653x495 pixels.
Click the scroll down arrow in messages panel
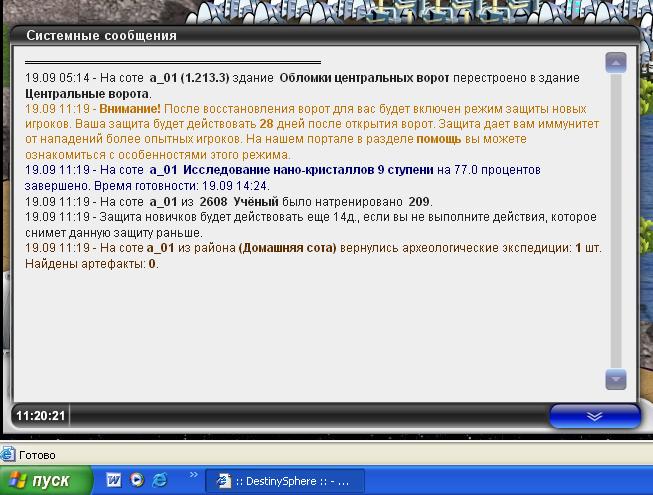tap(616, 379)
